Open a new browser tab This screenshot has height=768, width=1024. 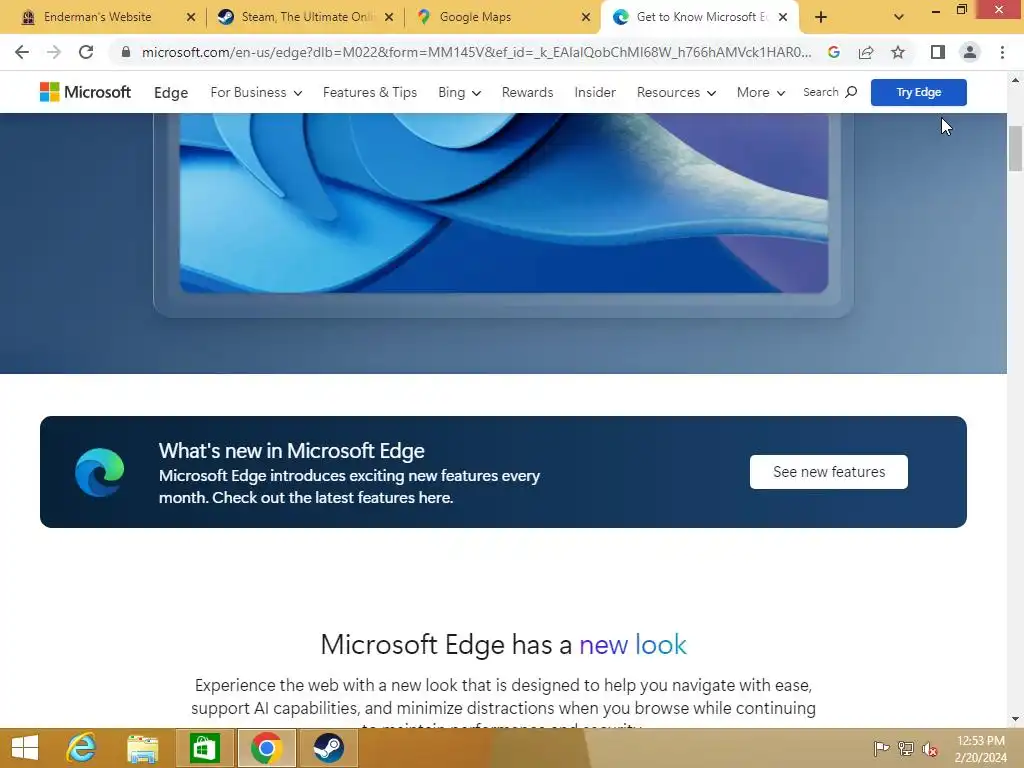click(x=821, y=17)
